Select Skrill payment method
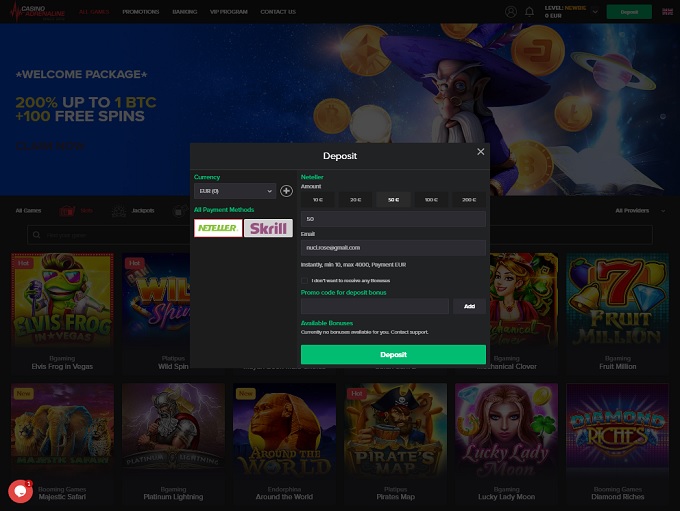680x511 pixels. [x=268, y=228]
